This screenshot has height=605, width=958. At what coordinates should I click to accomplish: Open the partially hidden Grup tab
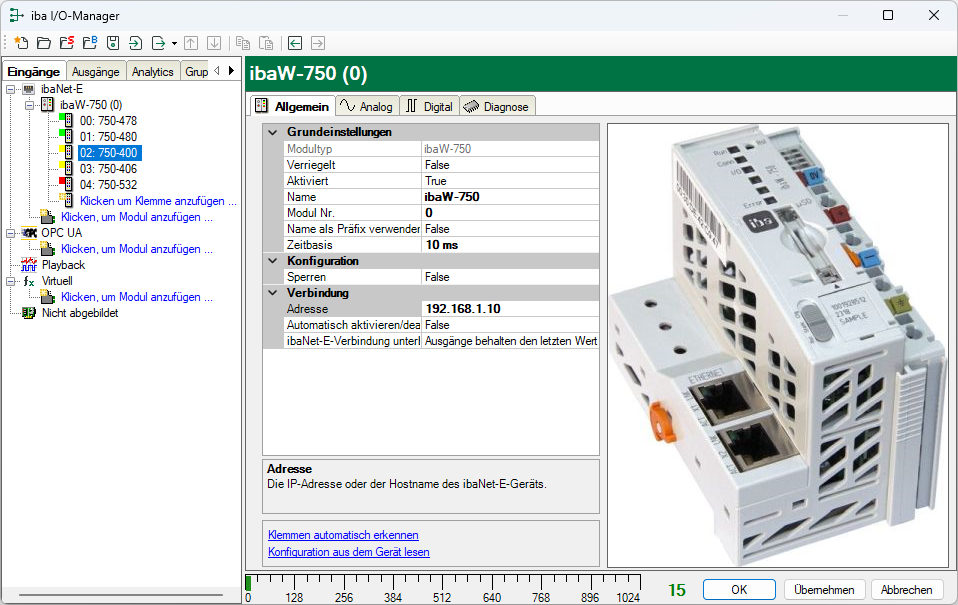click(196, 72)
